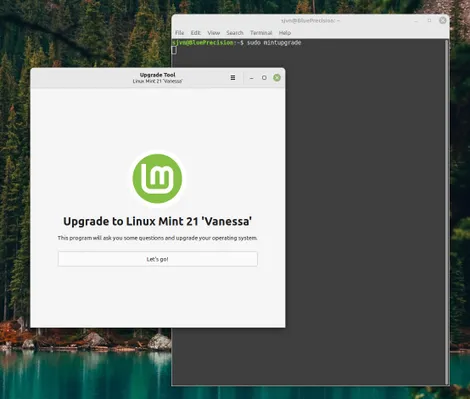
Task: Click the Linux Mint logo
Action: click(157, 179)
